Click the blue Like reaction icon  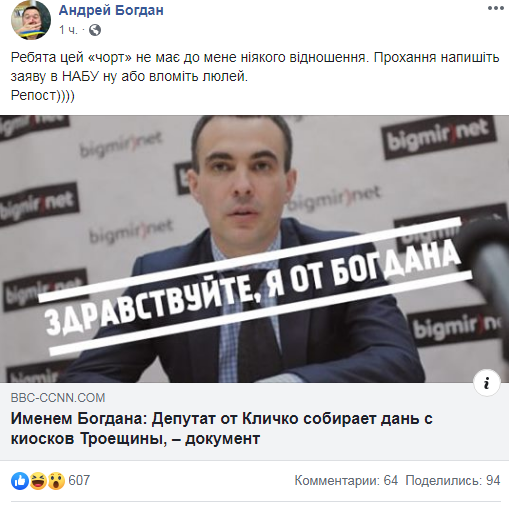coord(20,481)
